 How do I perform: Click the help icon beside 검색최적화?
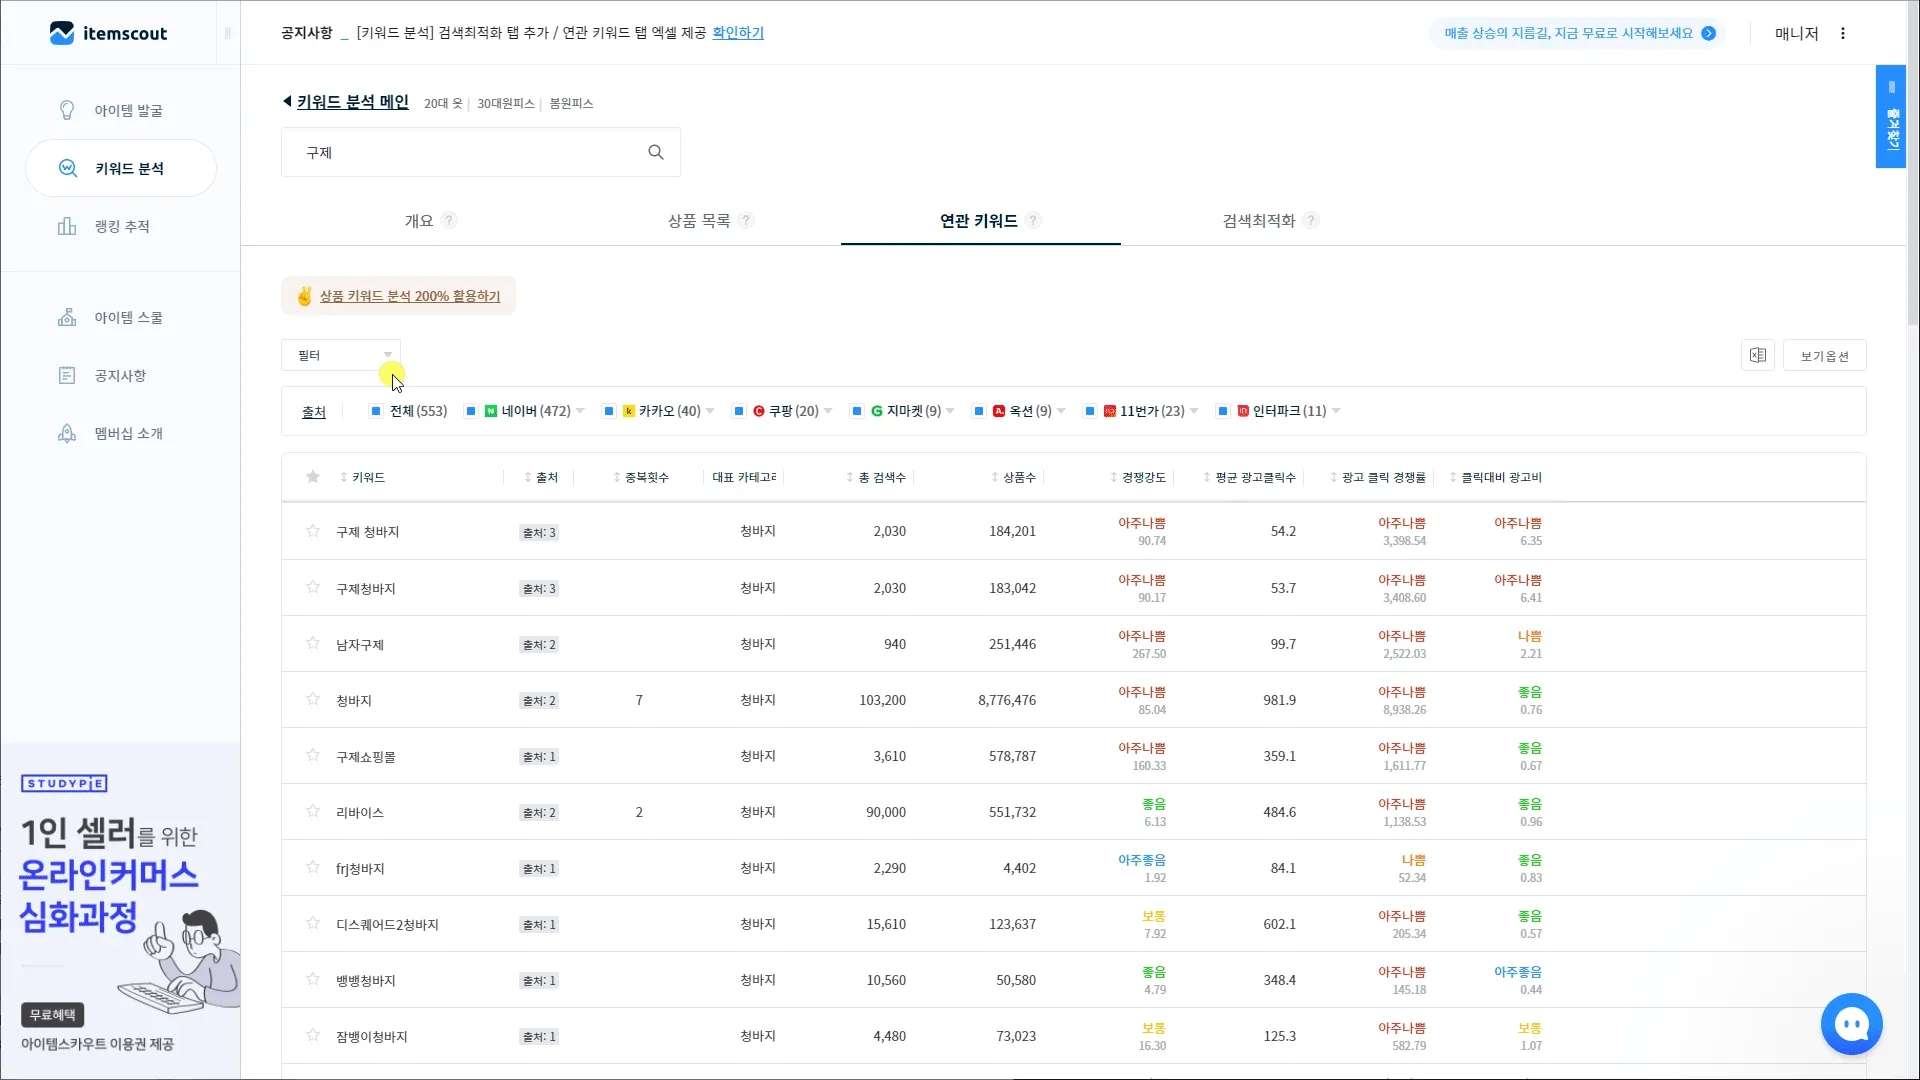tap(1311, 220)
